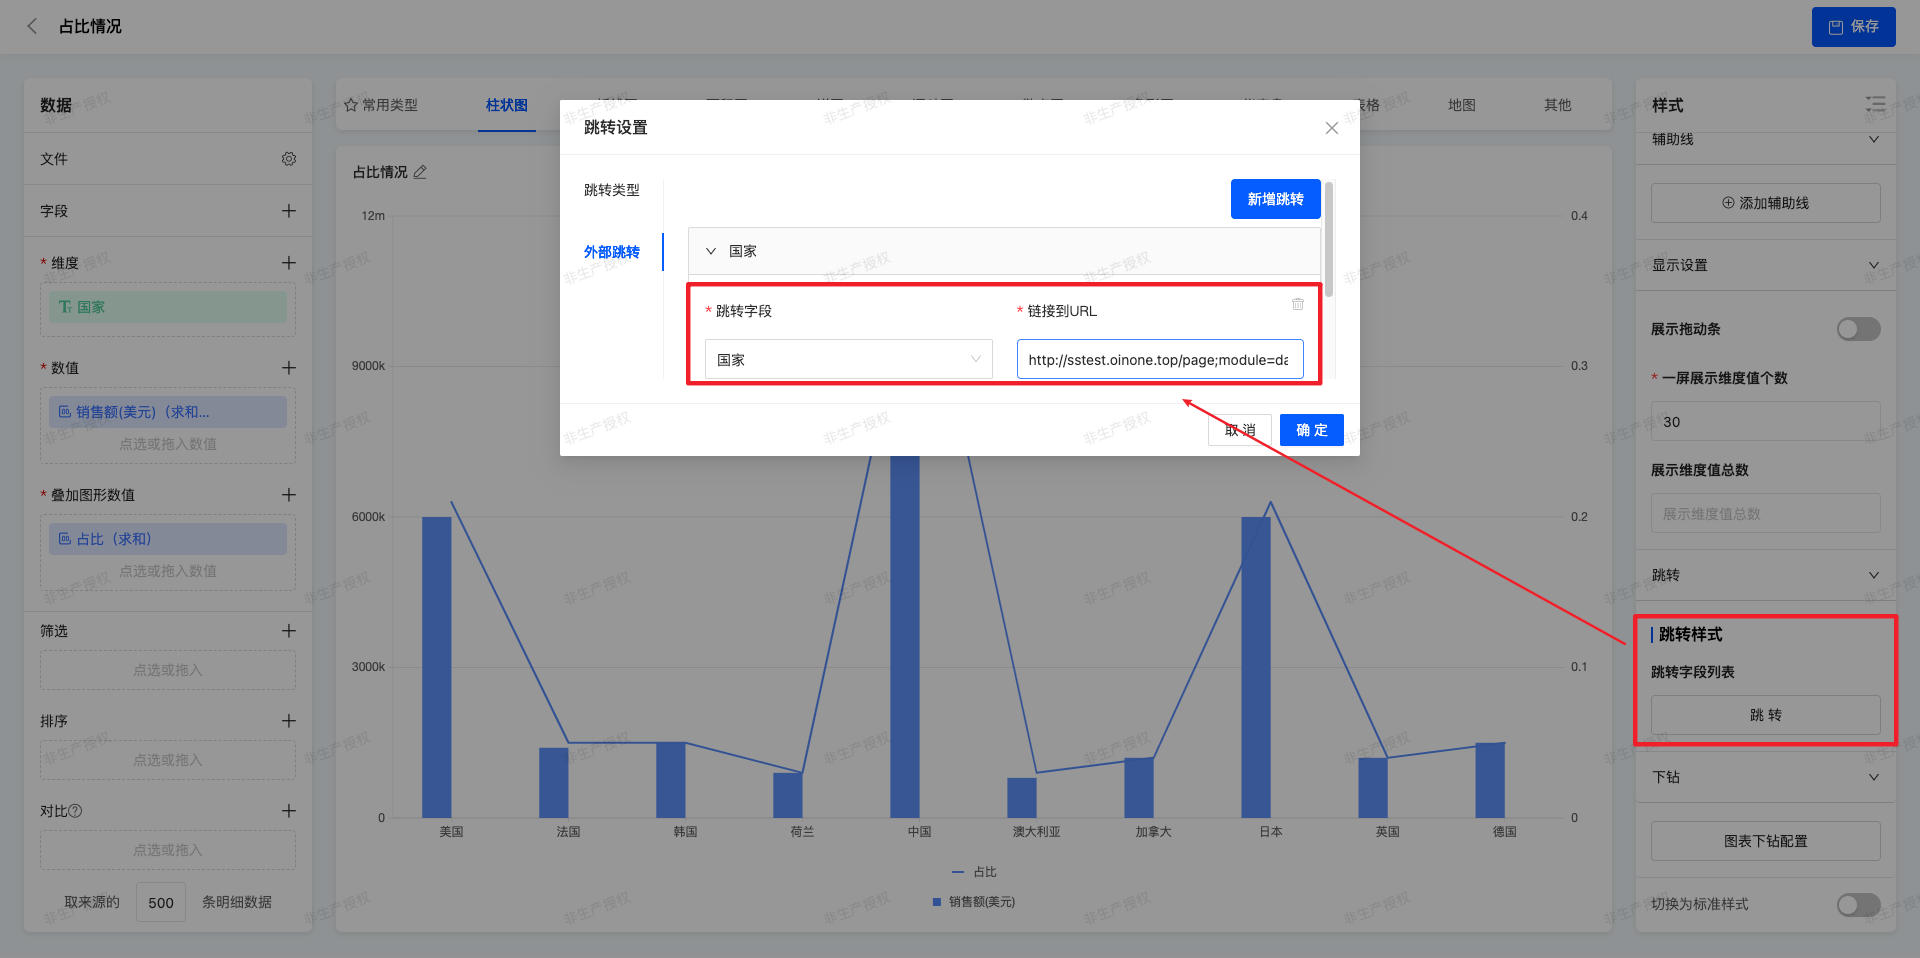Edit chart title with pencil icon
The width and height of the screenshot is (1920, 958).
pos(420,172)
